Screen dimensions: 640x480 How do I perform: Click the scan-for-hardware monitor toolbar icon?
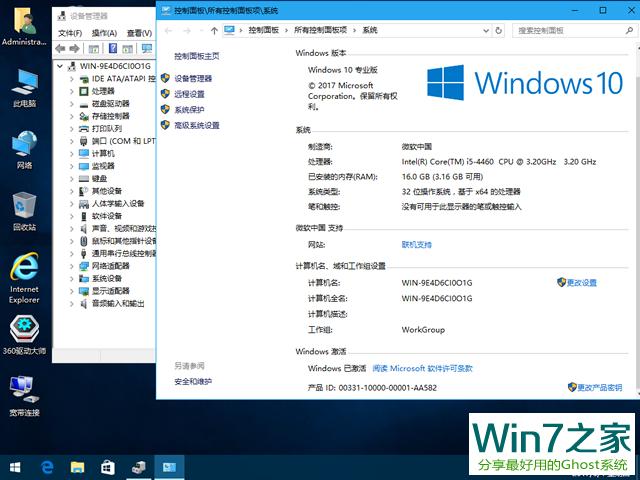point(146,49)
